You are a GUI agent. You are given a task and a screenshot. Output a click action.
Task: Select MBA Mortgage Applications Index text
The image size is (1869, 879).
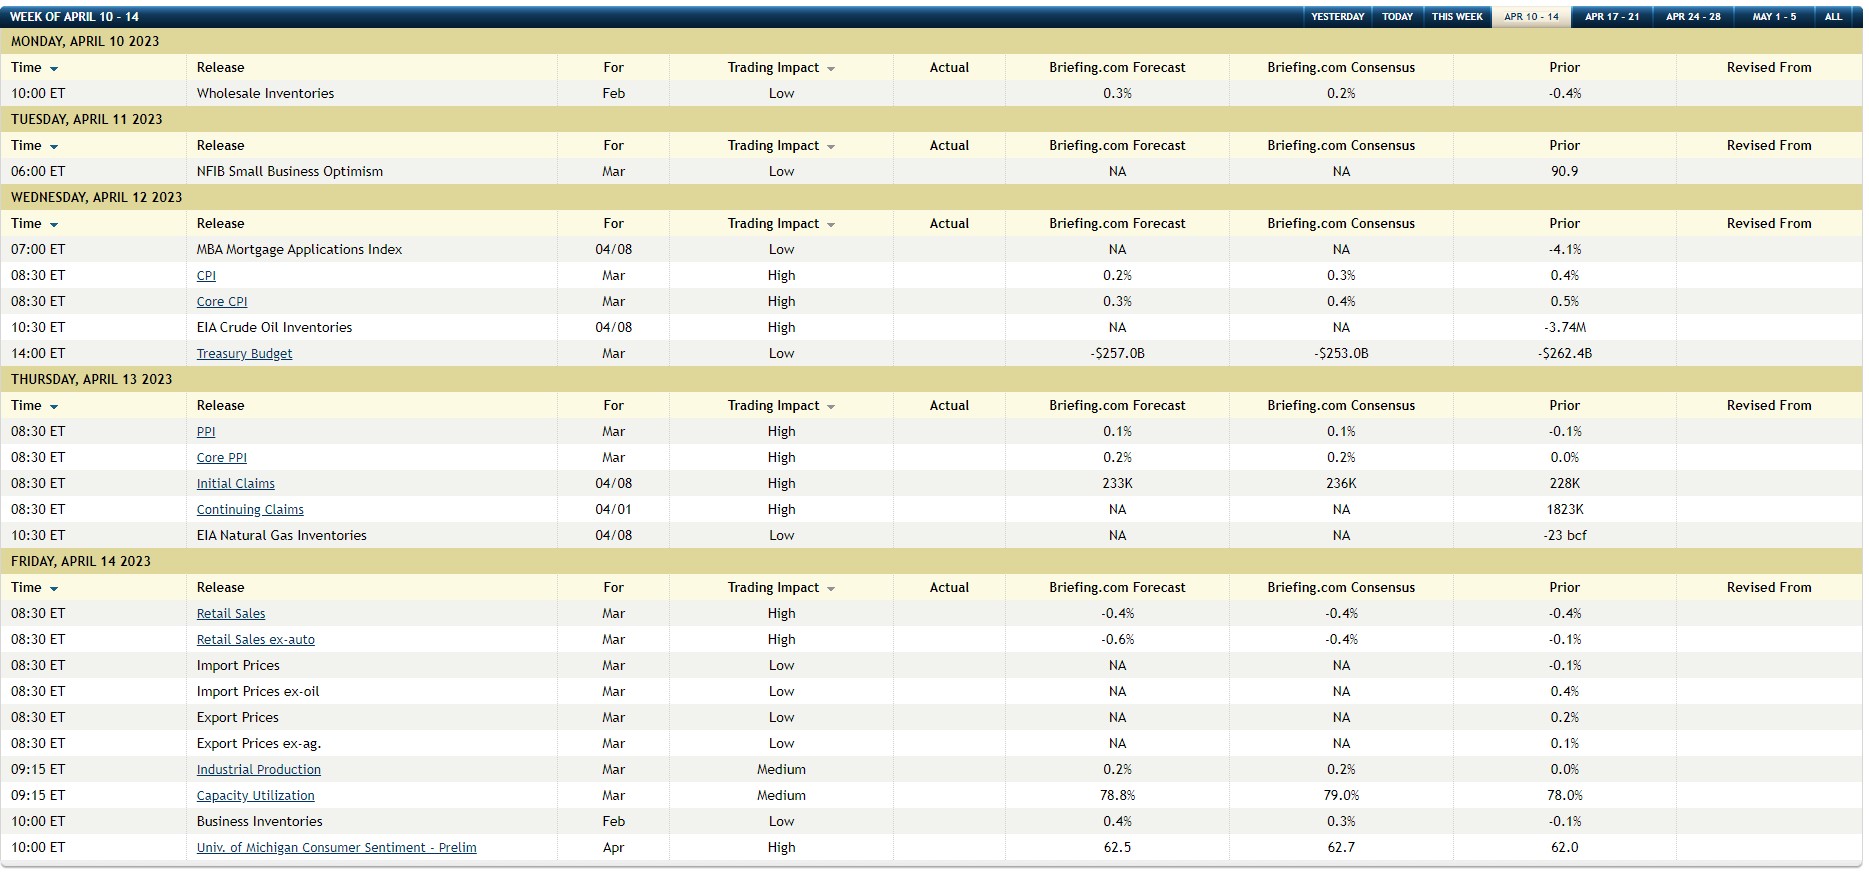[x=300, y=249]
